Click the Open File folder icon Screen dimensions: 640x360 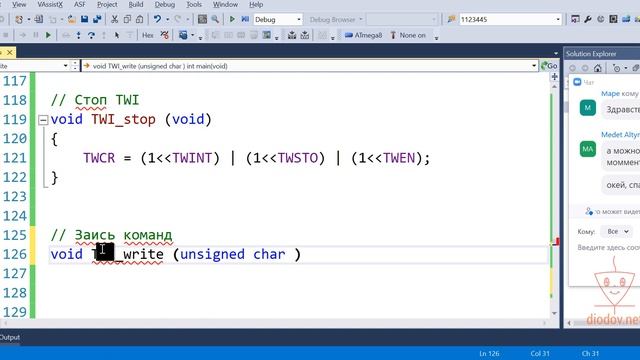[71, 19]
